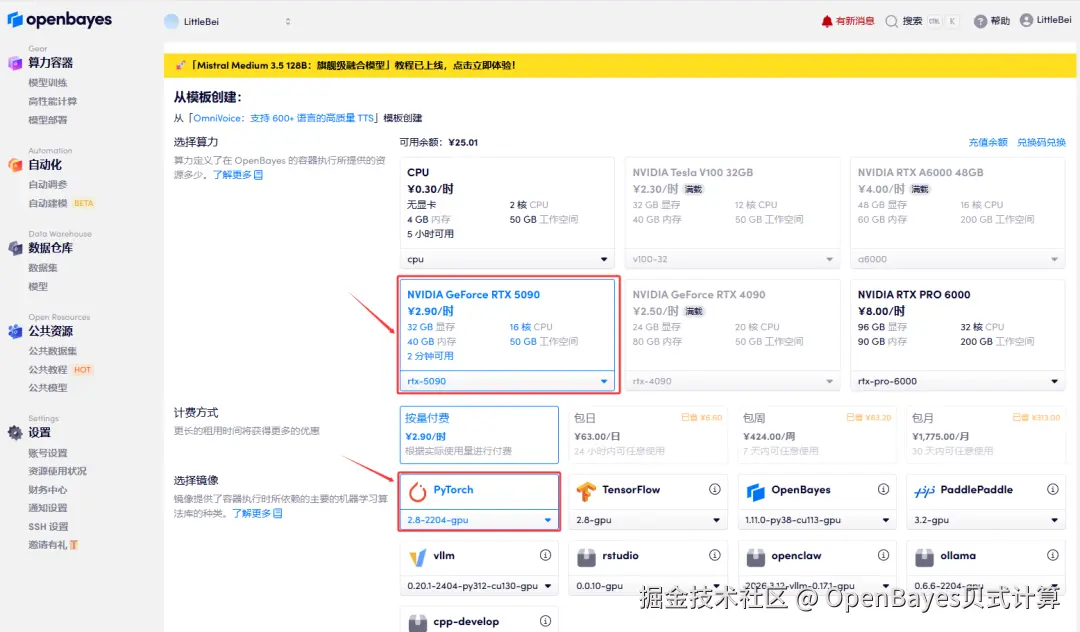Open 公共教程 HOT in sidebar

(60, 370)
